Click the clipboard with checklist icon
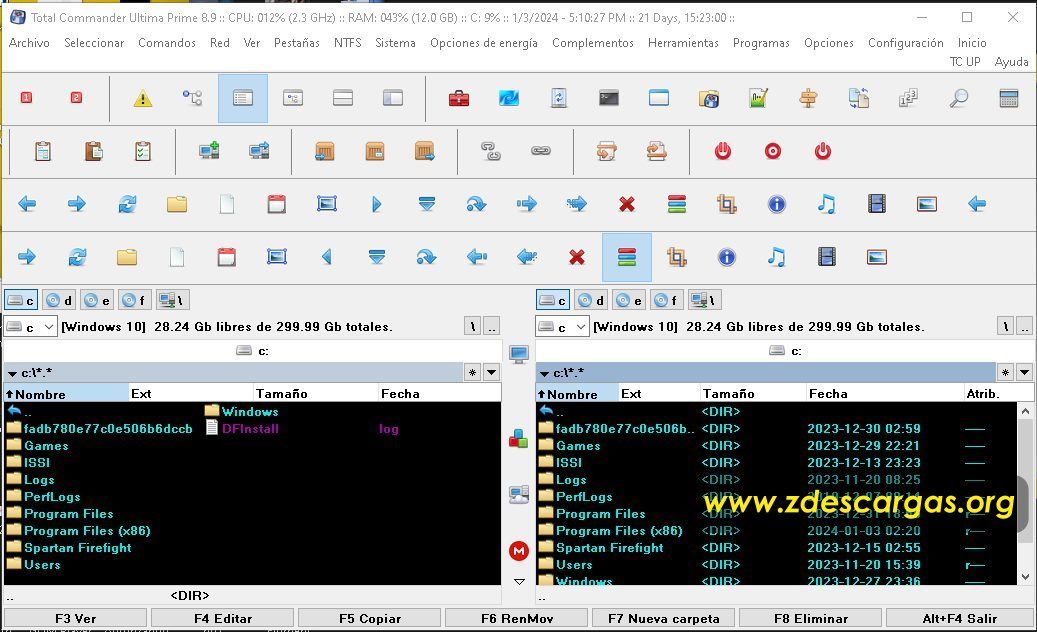 (x=143, y=151)
